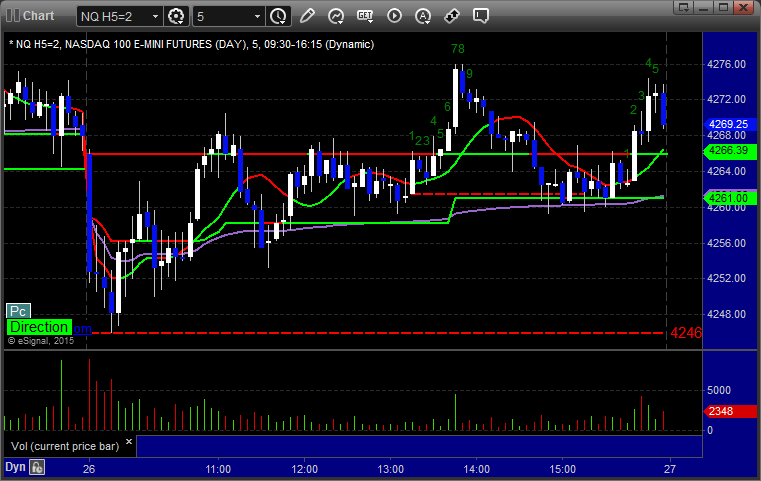761x481 pixels.
Task: Click the Pc button on the chart
Action: 18,311
